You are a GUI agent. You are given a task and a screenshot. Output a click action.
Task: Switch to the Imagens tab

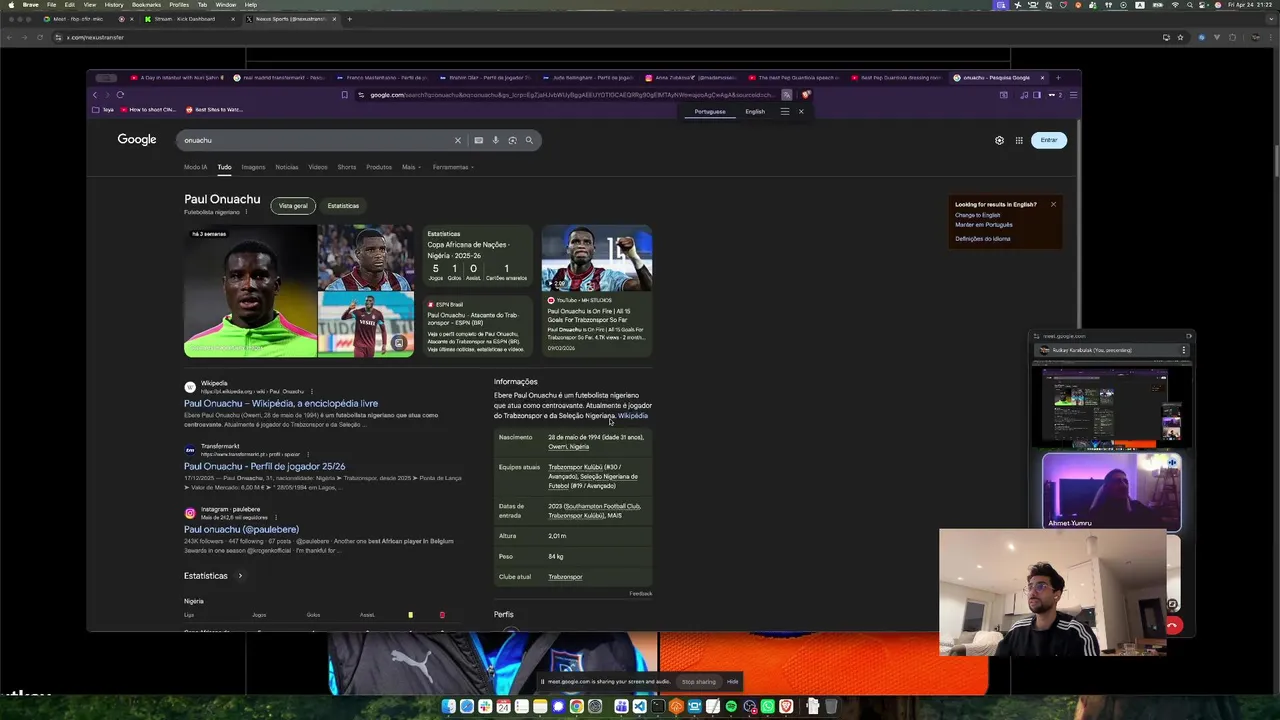(253, 167)
